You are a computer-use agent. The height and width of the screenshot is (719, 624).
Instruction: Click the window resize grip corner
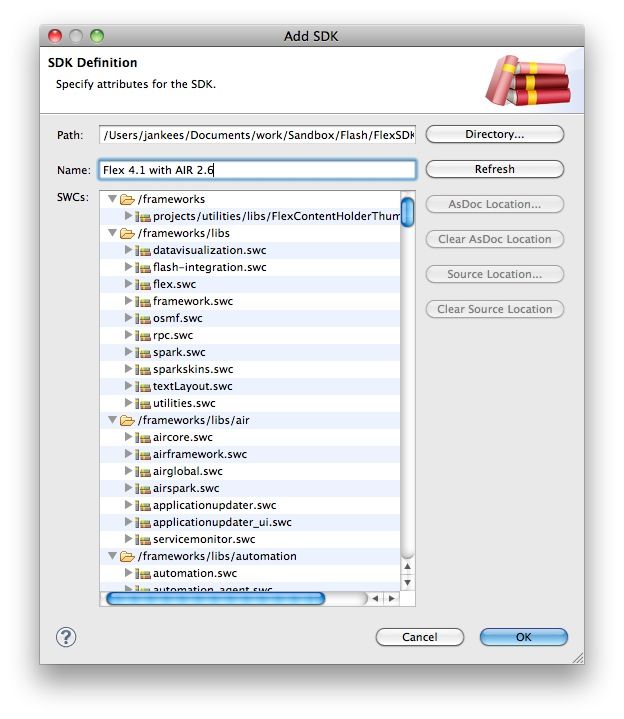578,658
